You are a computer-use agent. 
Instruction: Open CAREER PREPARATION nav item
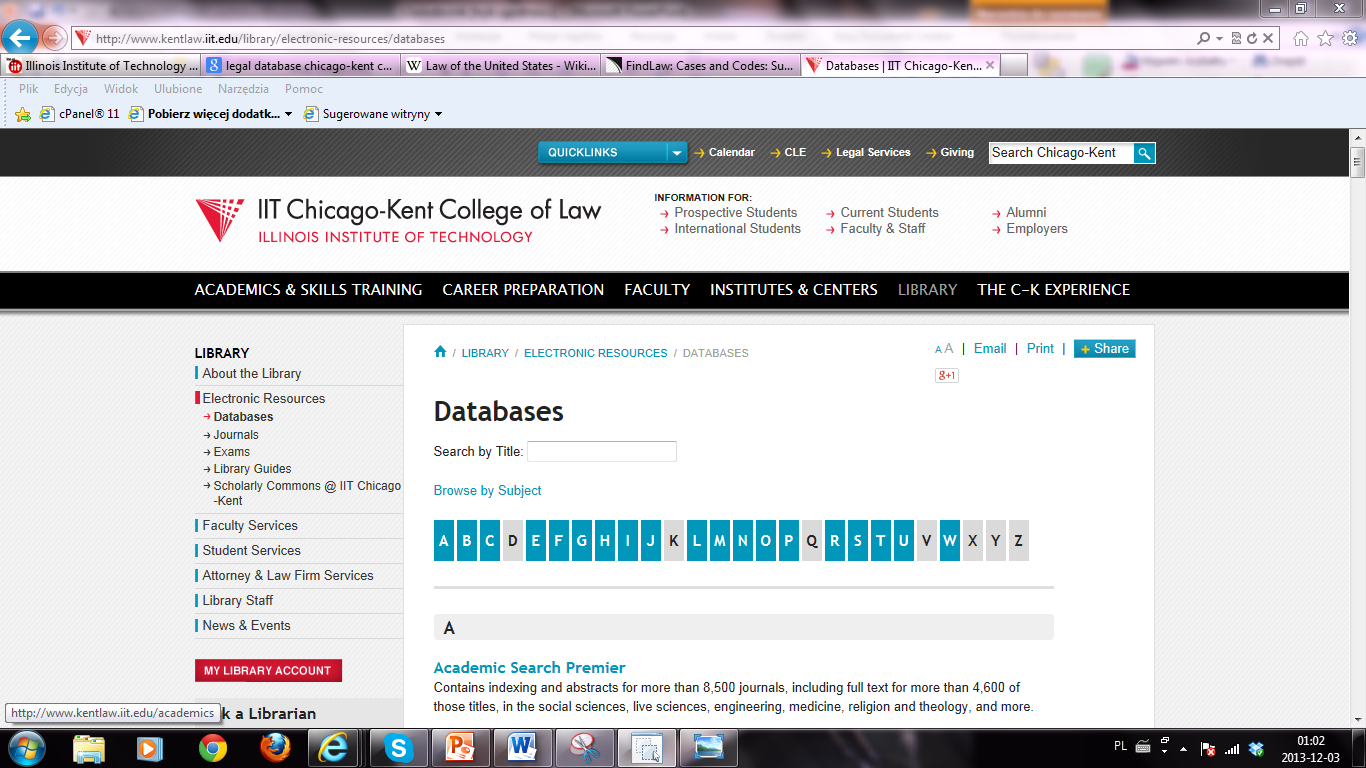[x=523, y=289]
